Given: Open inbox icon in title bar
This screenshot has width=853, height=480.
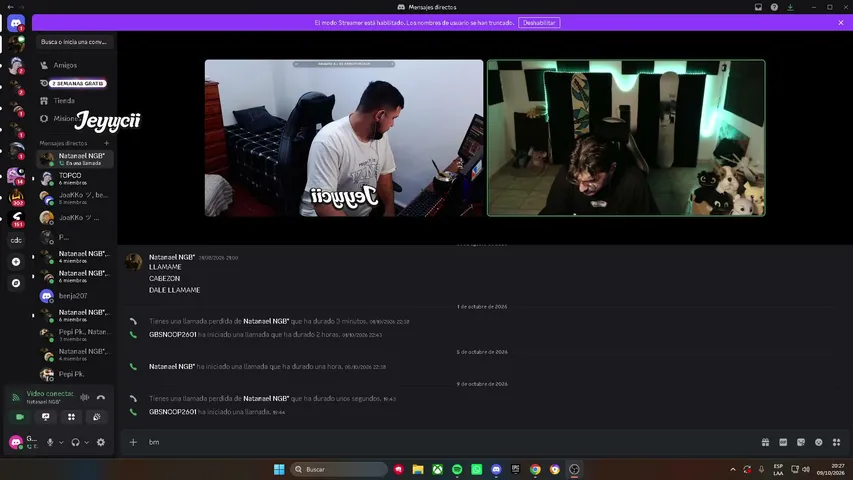Looking at the screenshot, I should click(x=758, y=7).
